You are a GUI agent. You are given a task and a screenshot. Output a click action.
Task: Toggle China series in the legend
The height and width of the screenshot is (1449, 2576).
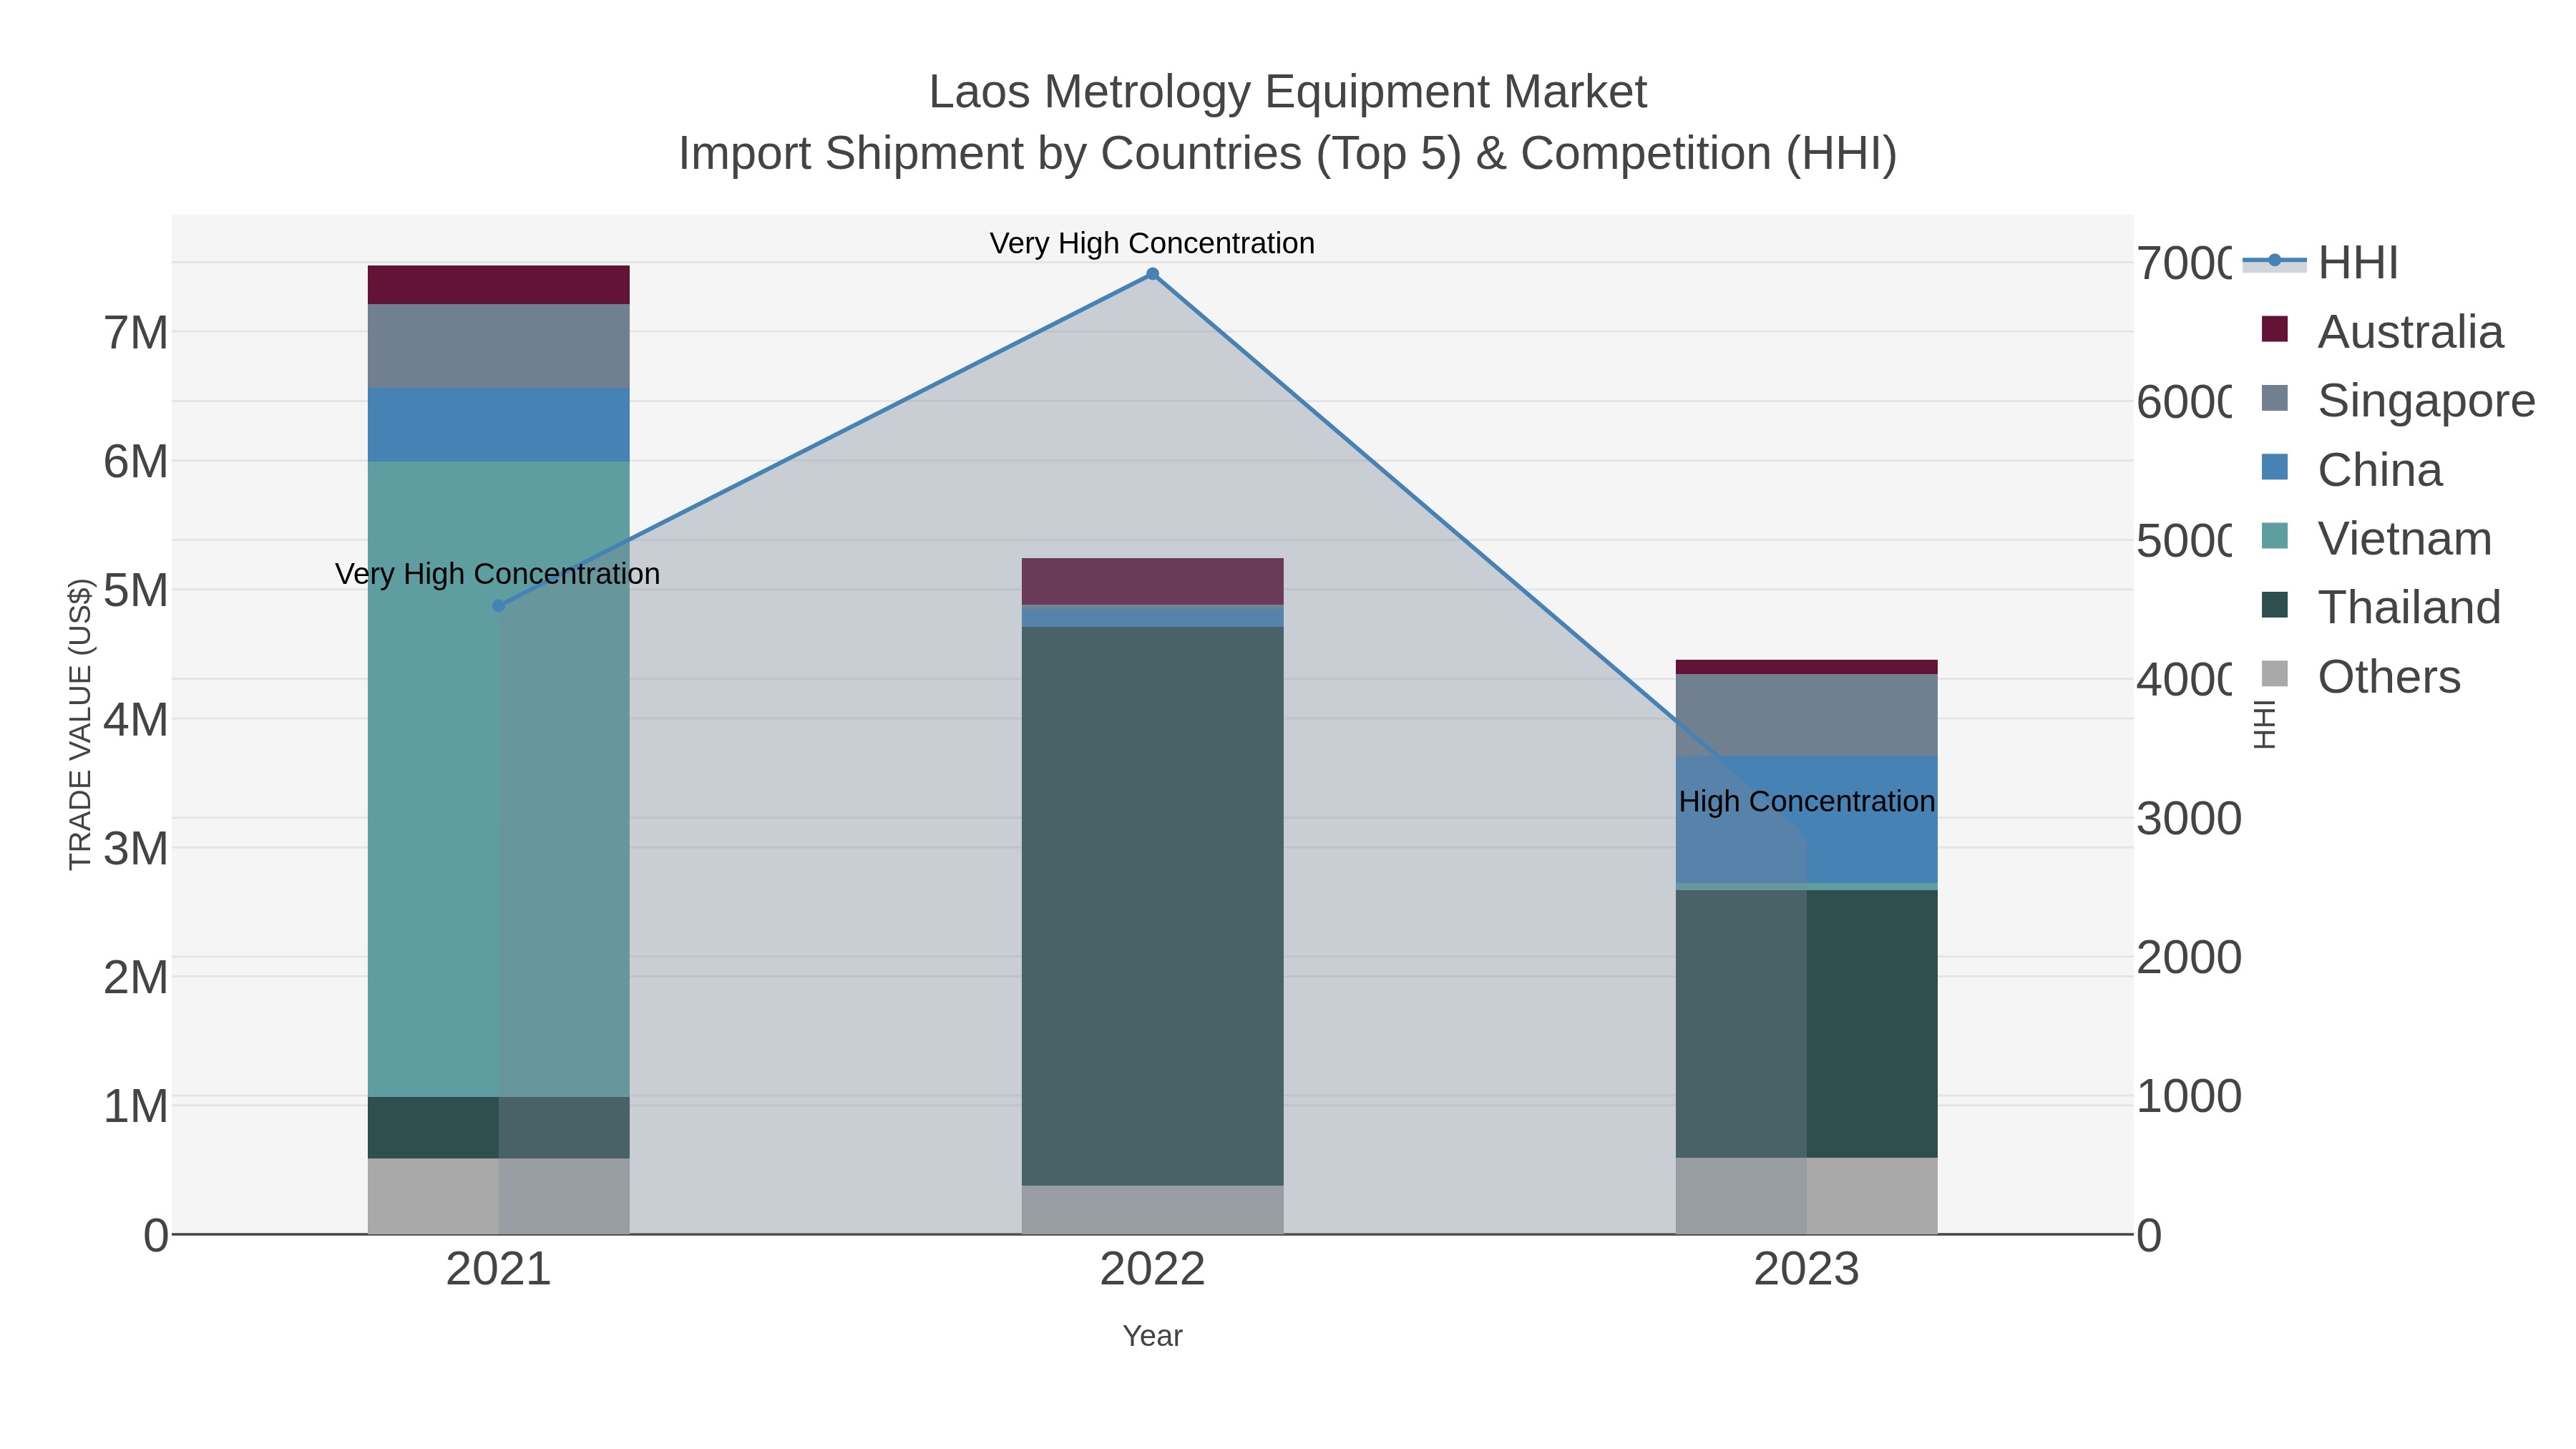2351,470
